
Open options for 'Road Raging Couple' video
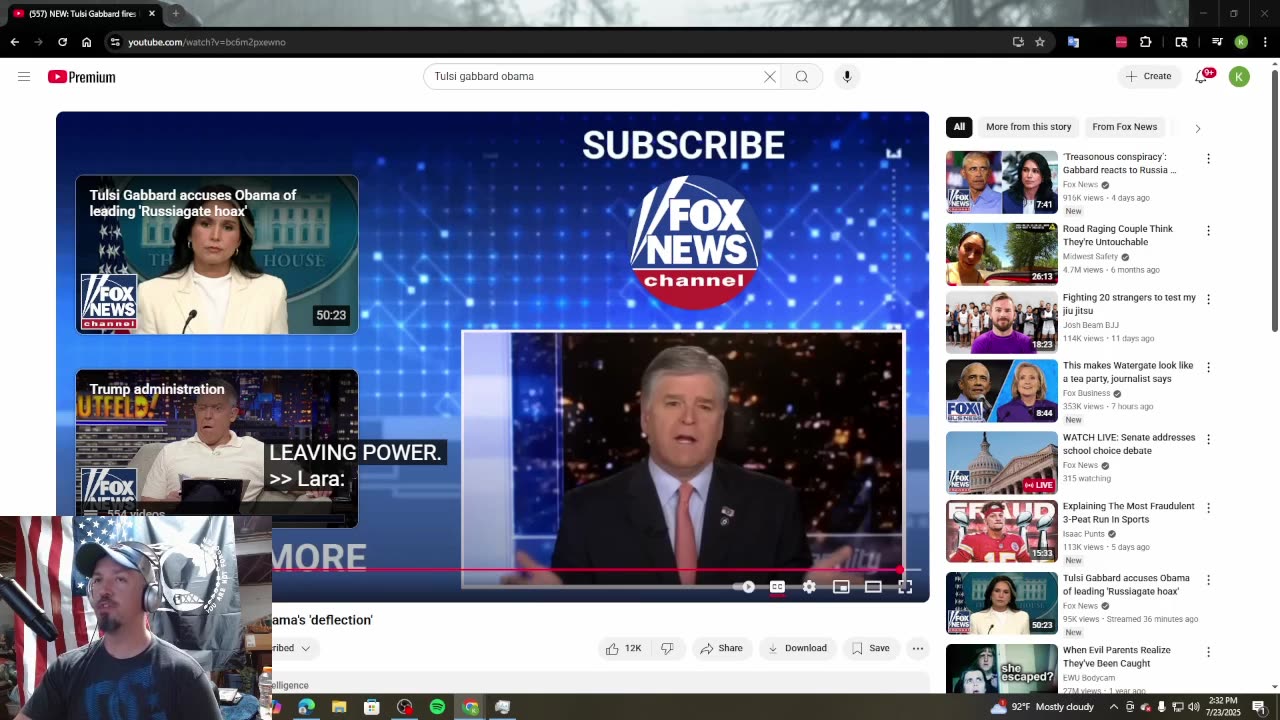[x=1208, y=230]
